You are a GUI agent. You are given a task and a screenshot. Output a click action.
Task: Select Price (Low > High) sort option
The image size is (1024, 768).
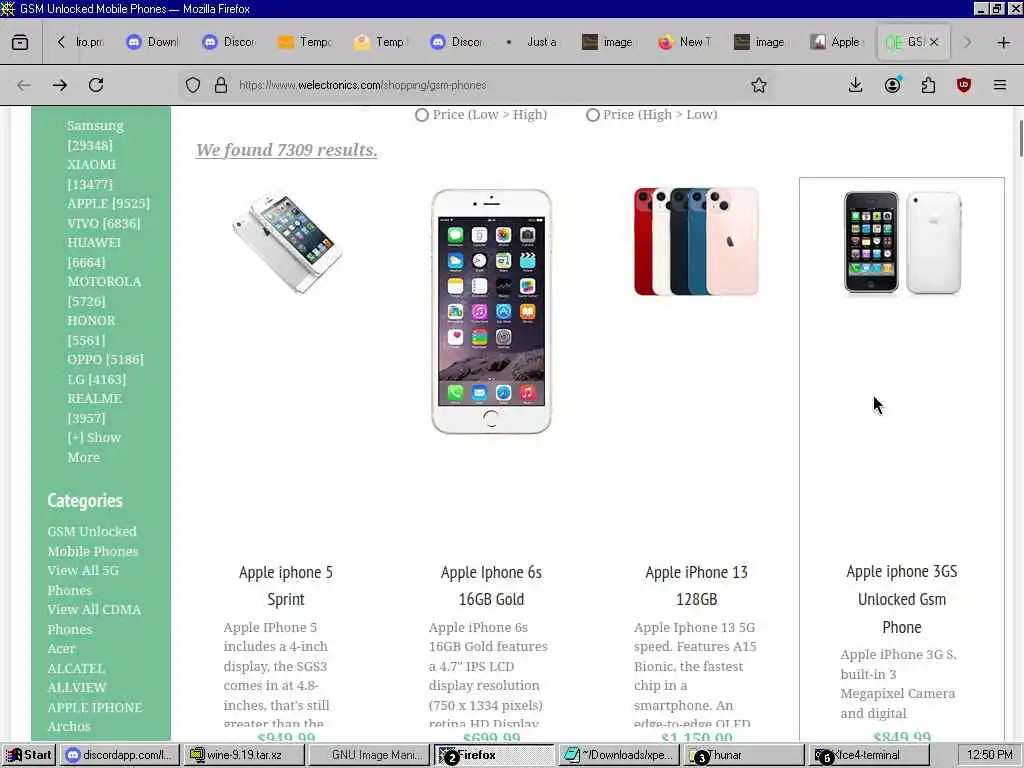pos(422,115)
